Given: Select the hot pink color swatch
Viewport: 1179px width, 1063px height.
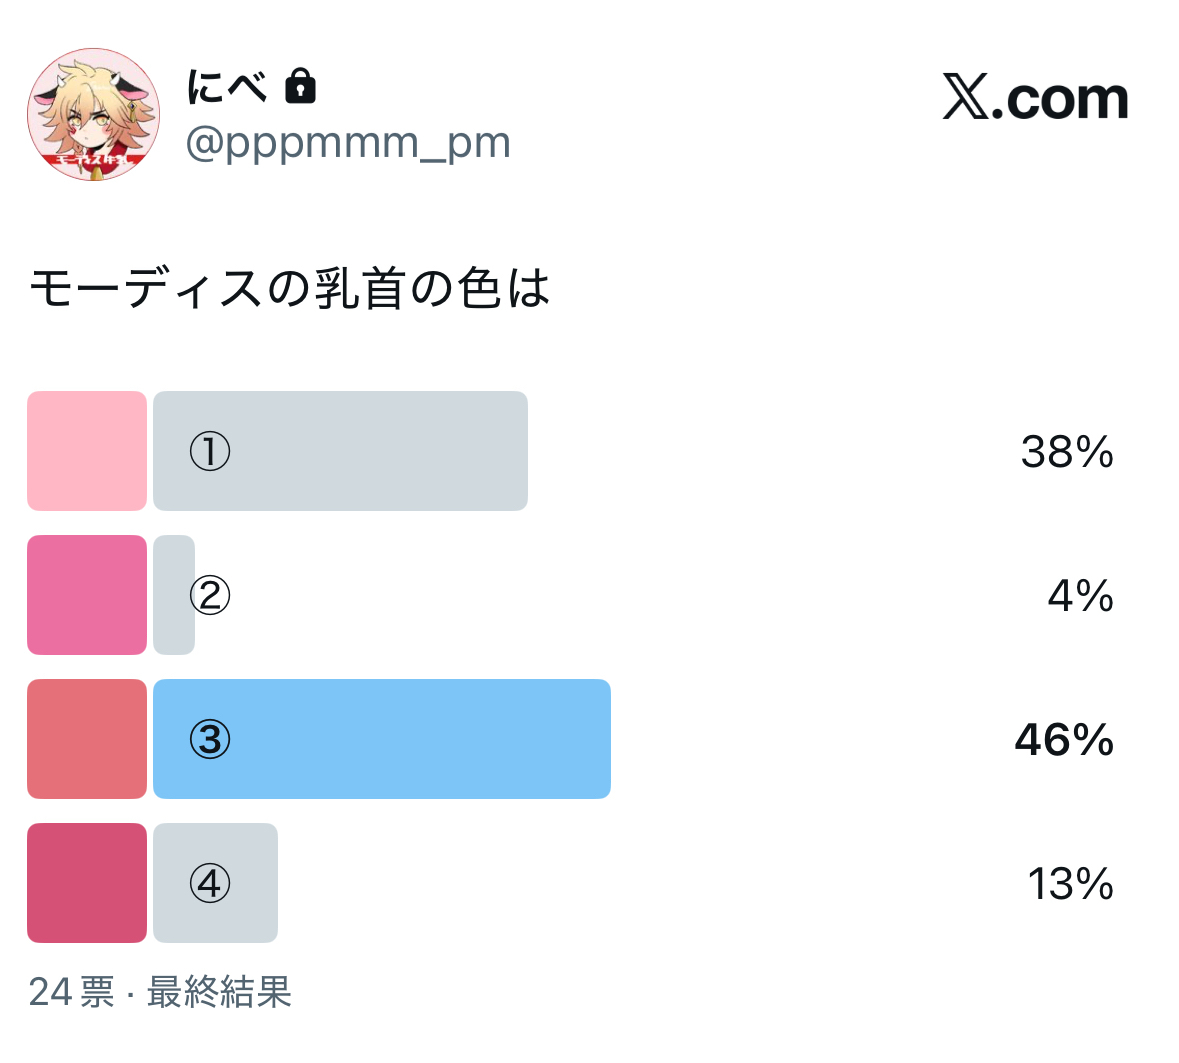Looking at the screenshot, I should coord(87,595).
